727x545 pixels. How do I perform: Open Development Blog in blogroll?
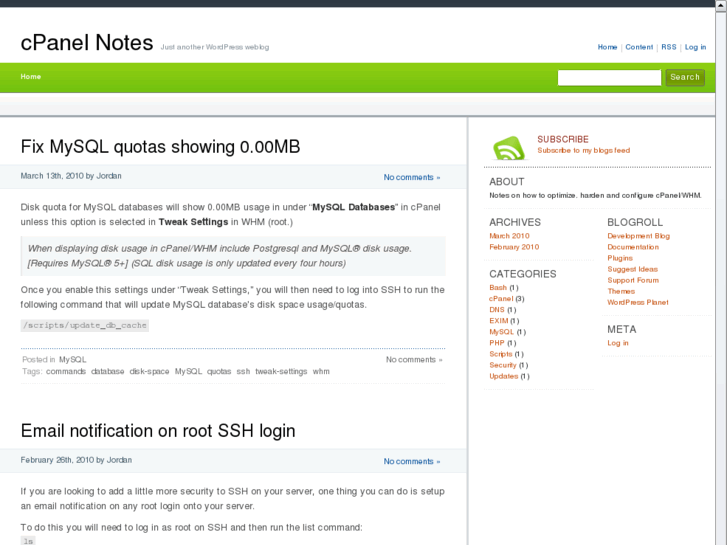(x=638, y=236)
